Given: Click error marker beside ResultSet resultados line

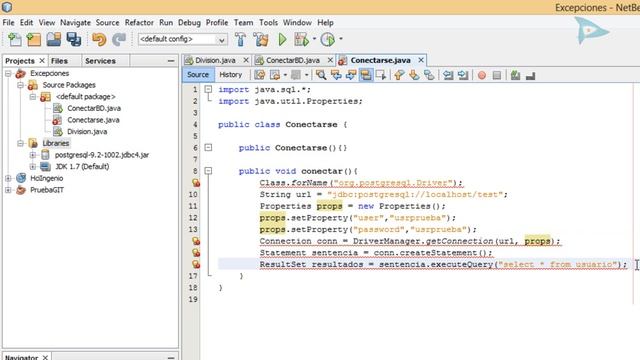Looking at the screenshot, I should click(196, 264).
